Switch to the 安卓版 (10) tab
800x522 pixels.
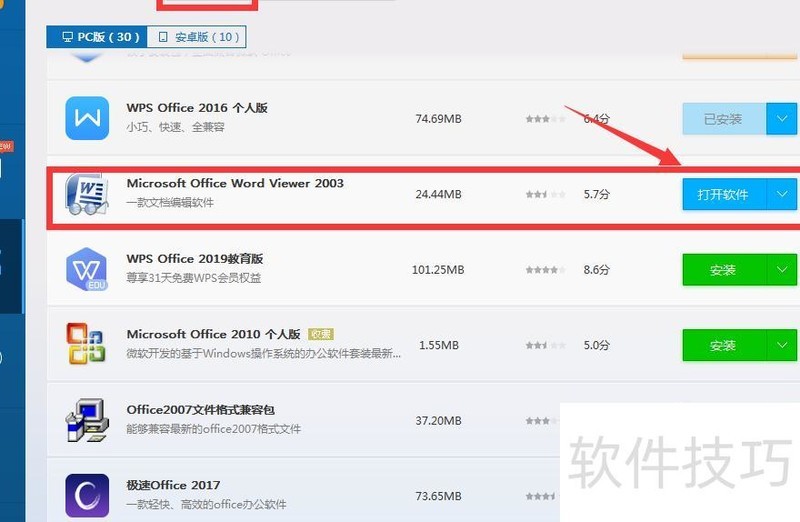[x=197, y=37]
